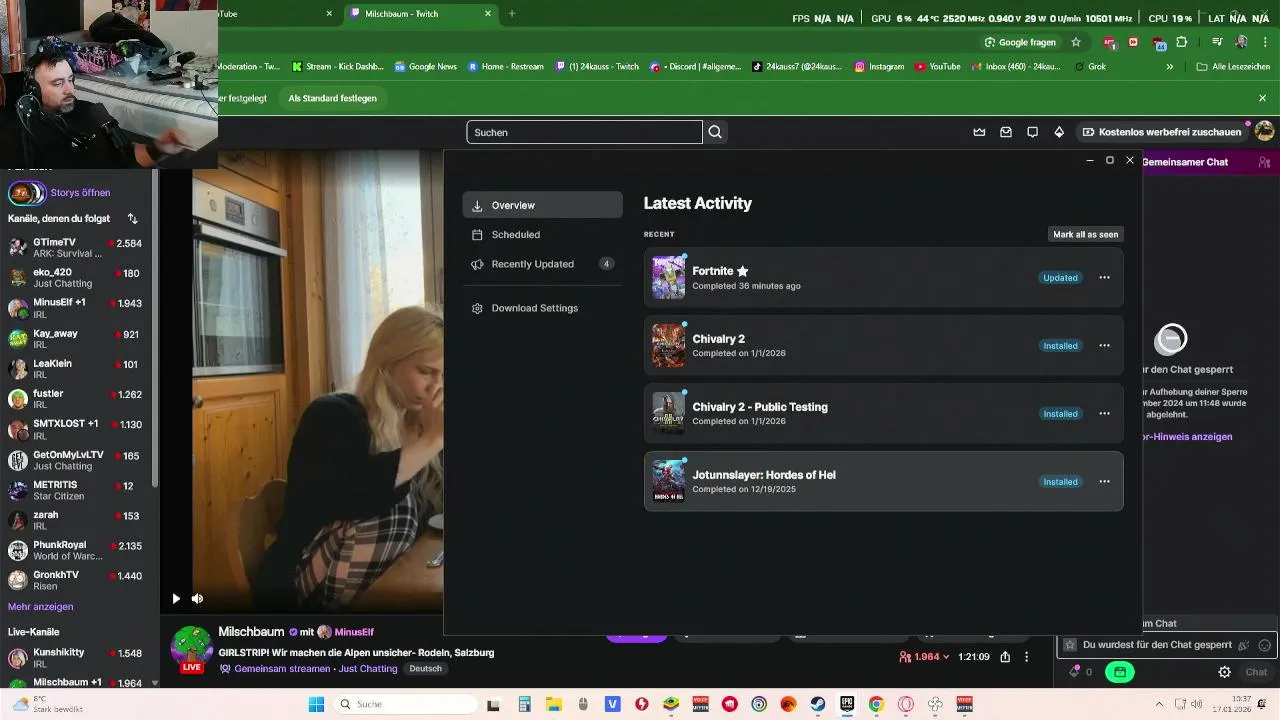Click Installed badge for Chivalry 2 - Public Testing
The height and width of the screenshot is (720, 1280).
click(x=1060, y=414)
